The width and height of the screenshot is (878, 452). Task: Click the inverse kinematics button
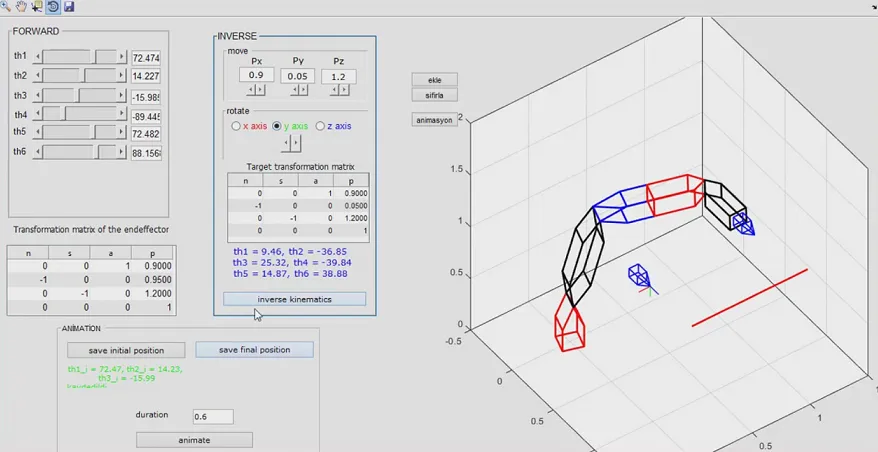coord(295,299)
